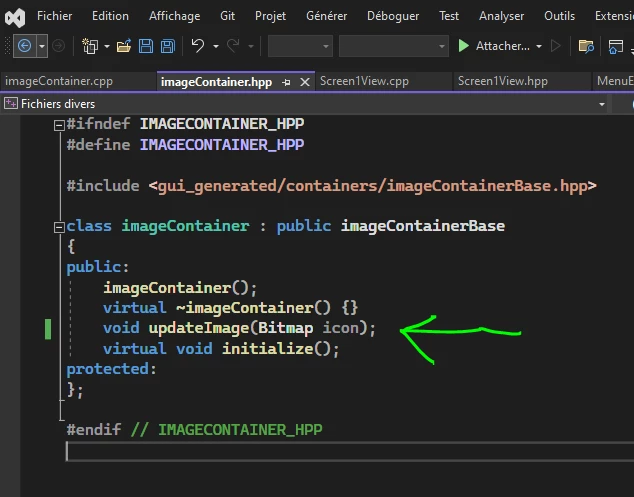Open the New Project dropdown arrow

107,47
